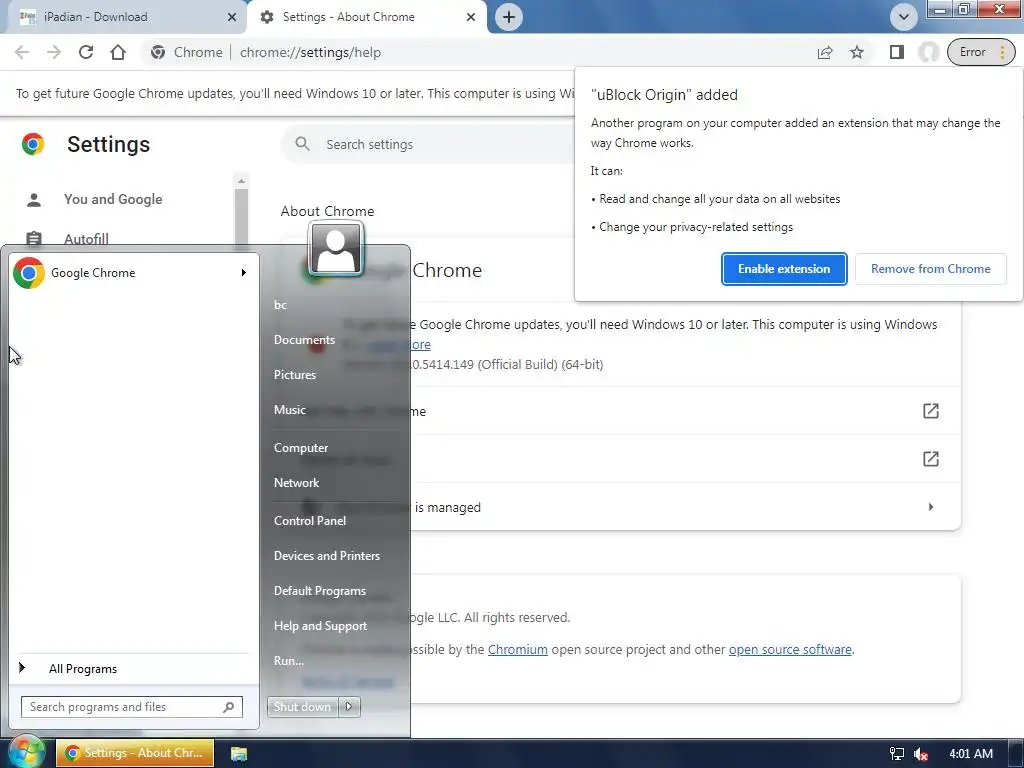Open Computer from Start menu
The height and width of the screenshot is (768, 1024).
pyautogui.click(x=301, y=448)
